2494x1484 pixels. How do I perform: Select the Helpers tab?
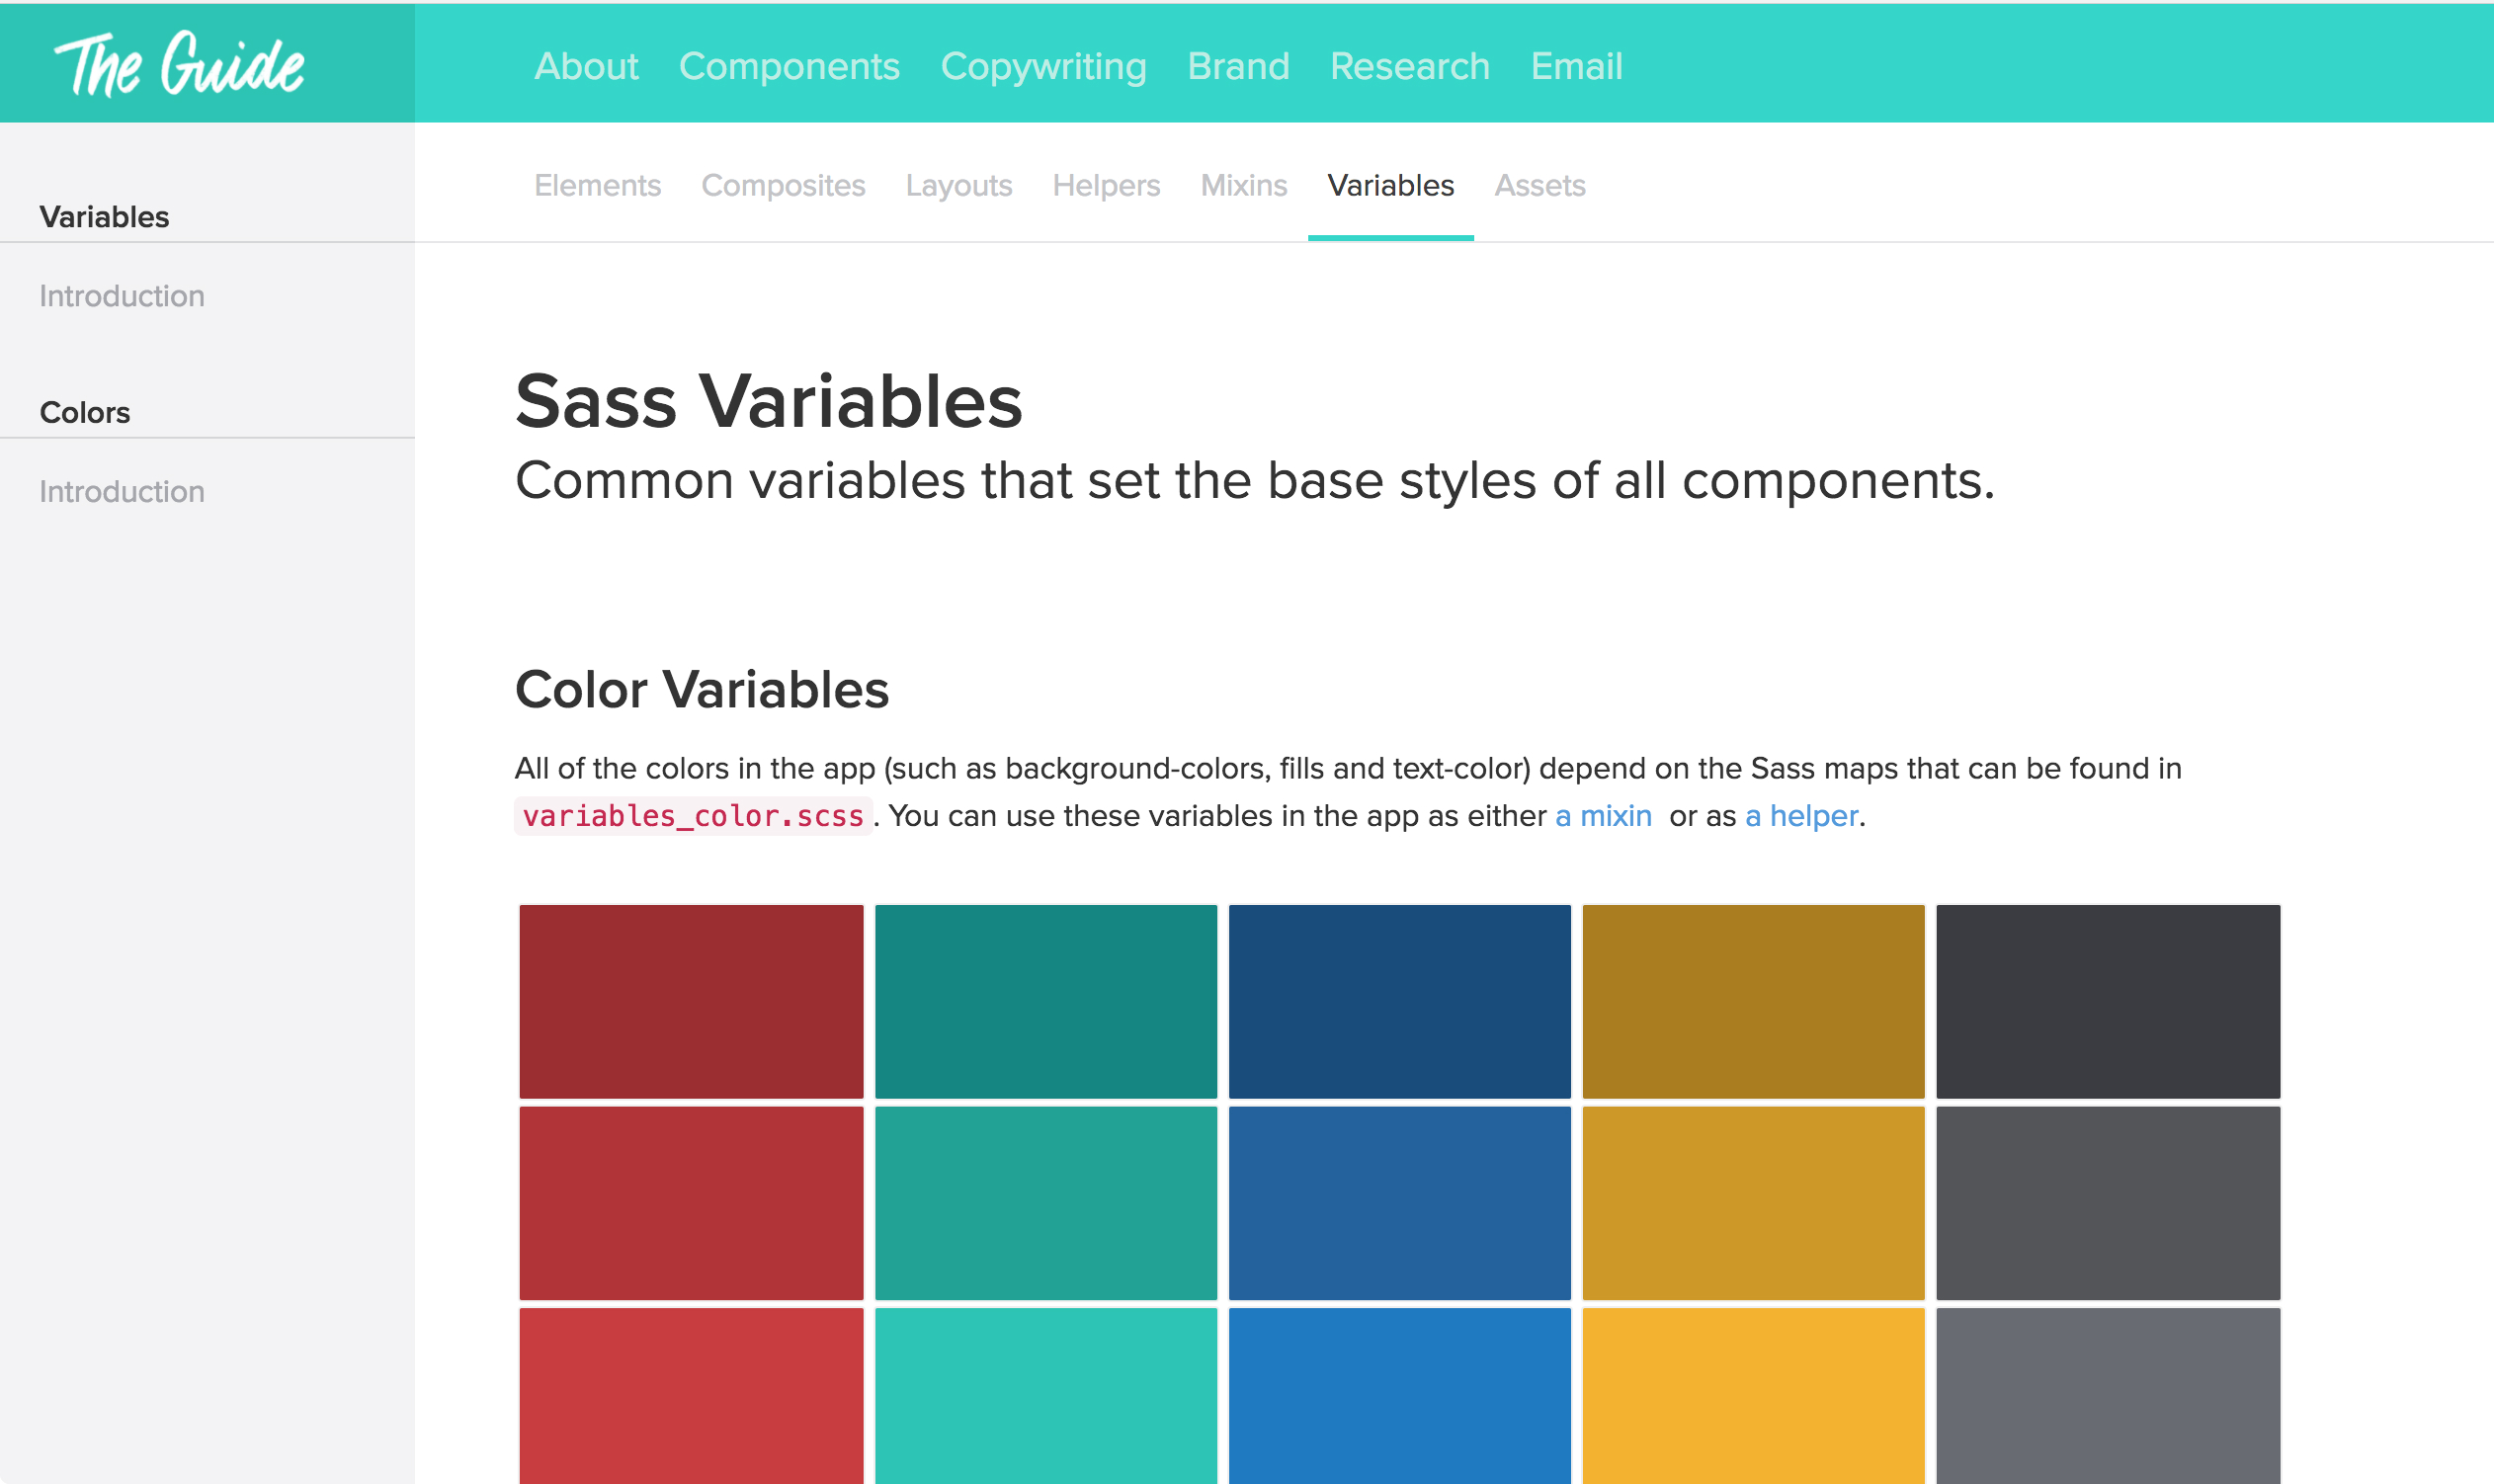(1106, 185)
